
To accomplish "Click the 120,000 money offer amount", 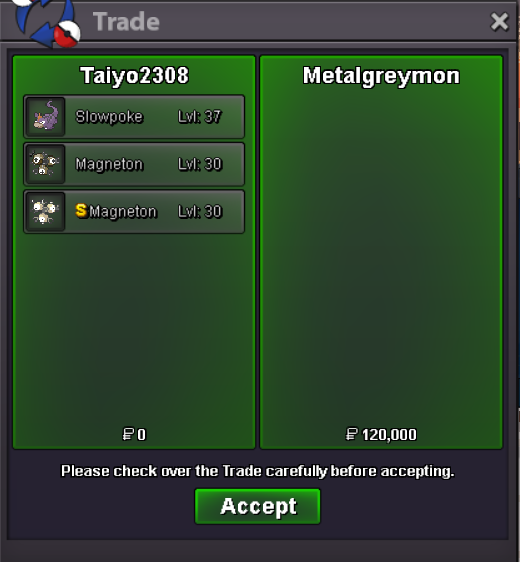I will coord(389,435).
